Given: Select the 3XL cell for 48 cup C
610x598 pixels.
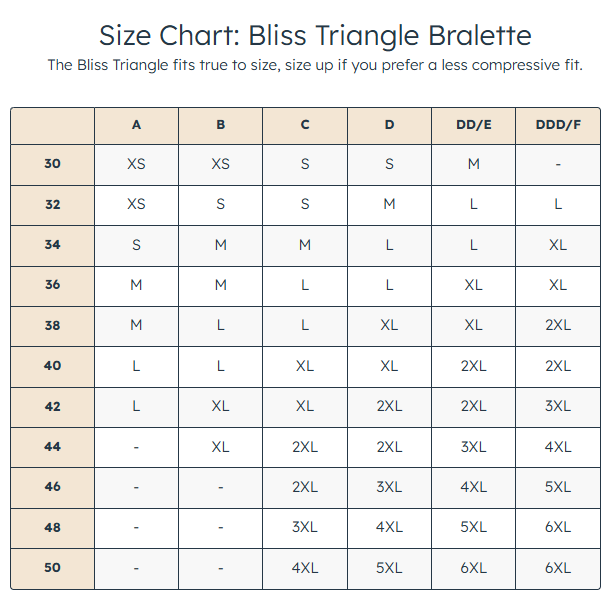Looking at the screenshot, I should tap(305, 527).
